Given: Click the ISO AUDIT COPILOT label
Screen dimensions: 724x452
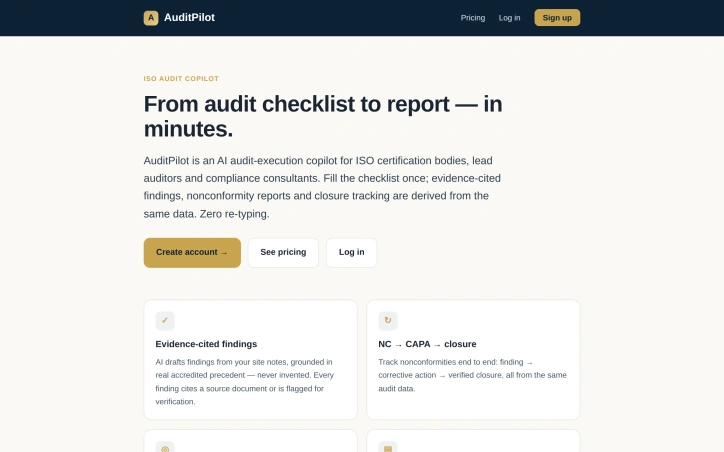Looking at the screenshot, I should point(181,79).
